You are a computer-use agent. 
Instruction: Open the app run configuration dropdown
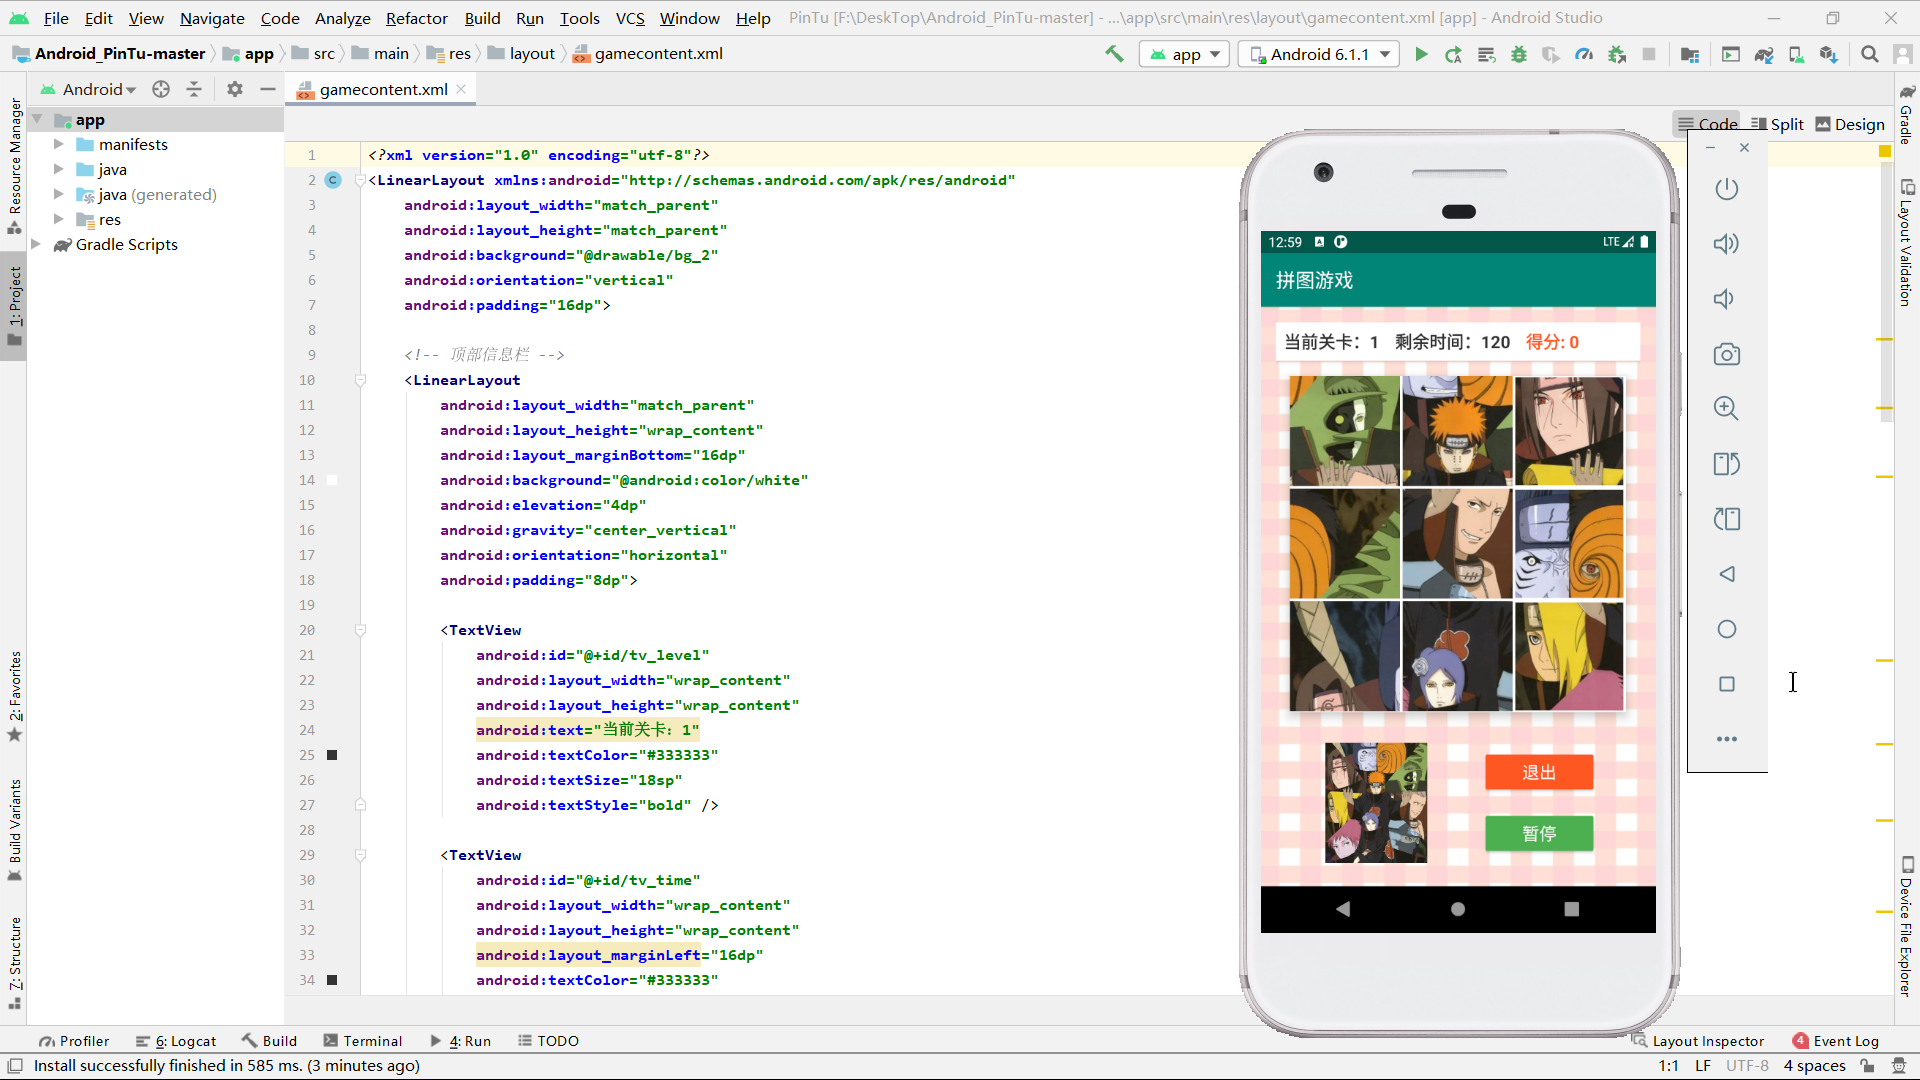(x=1185, y=54)
